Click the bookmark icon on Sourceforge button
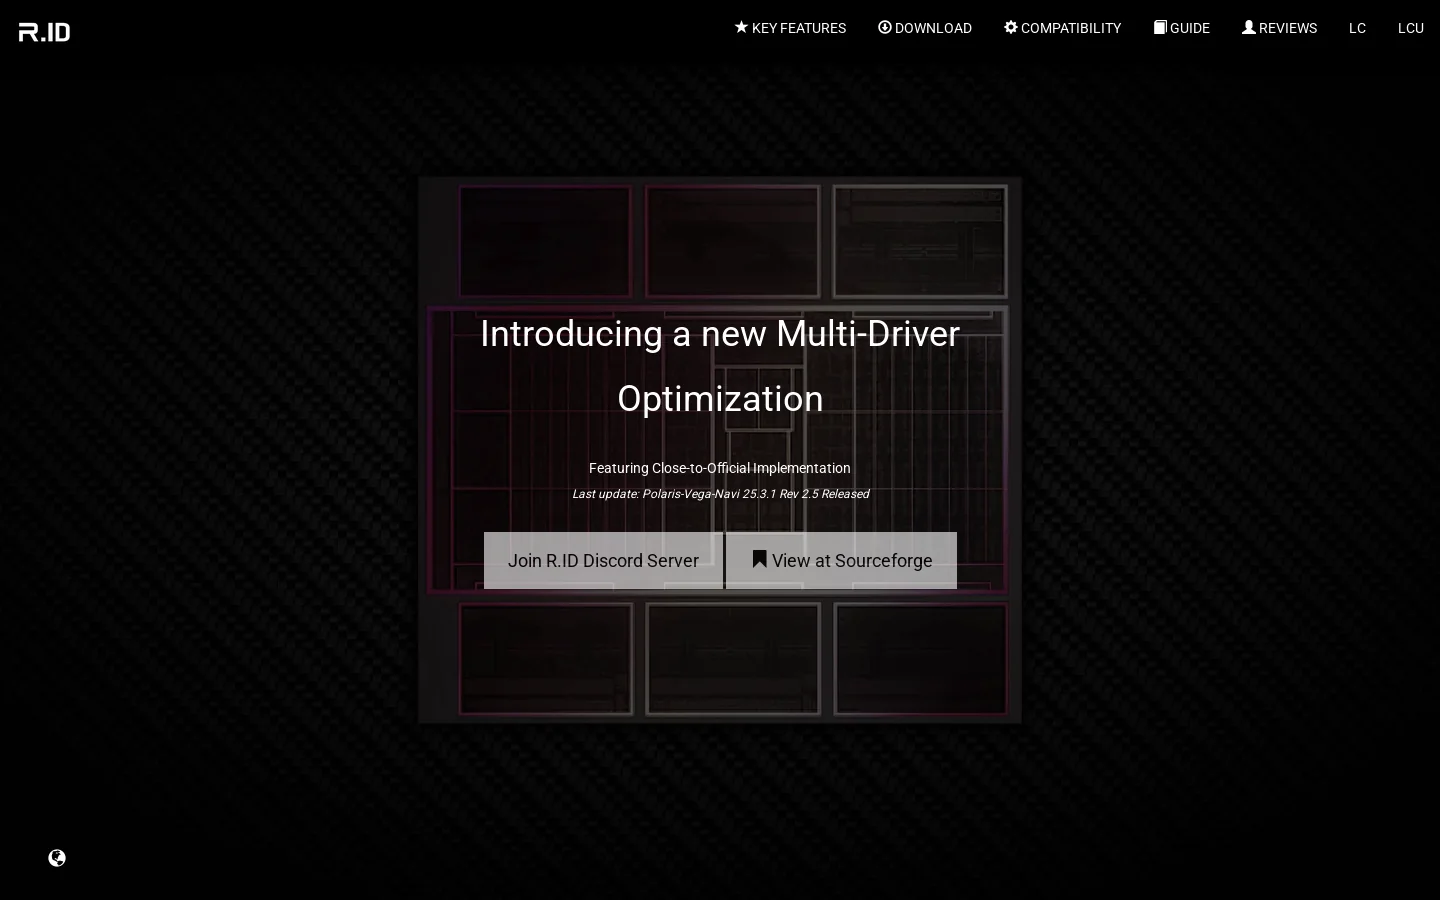The image size is (1440, 900). (759, 559)
